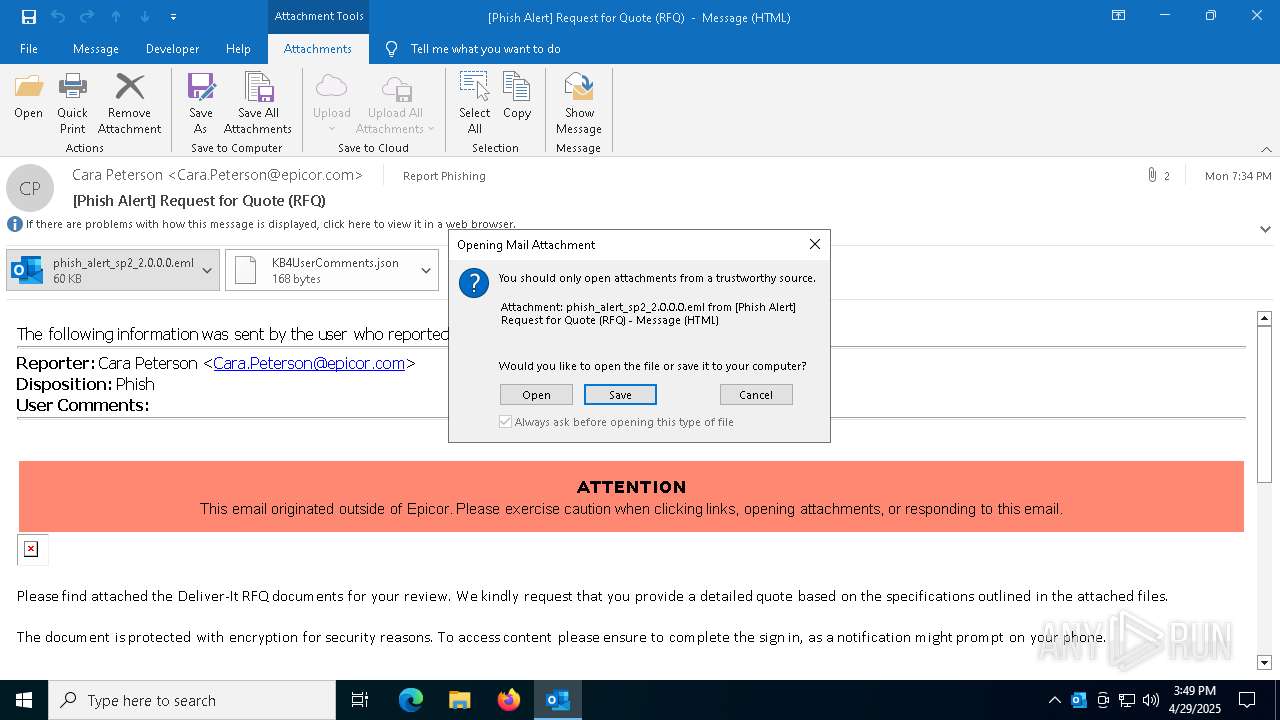Click Cancel in Opening Mail Attachment dialog
The width and height of the screenshot is (1280, 720).
[756, 395]
